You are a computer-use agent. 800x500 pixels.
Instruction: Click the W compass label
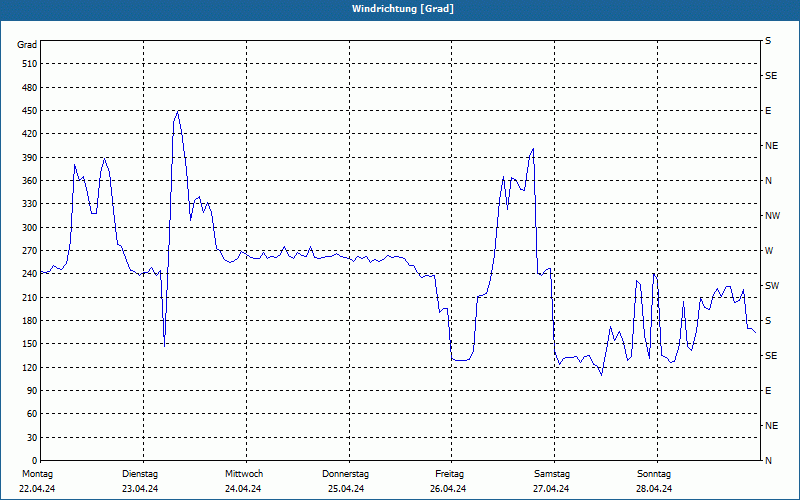pos(769,251)
